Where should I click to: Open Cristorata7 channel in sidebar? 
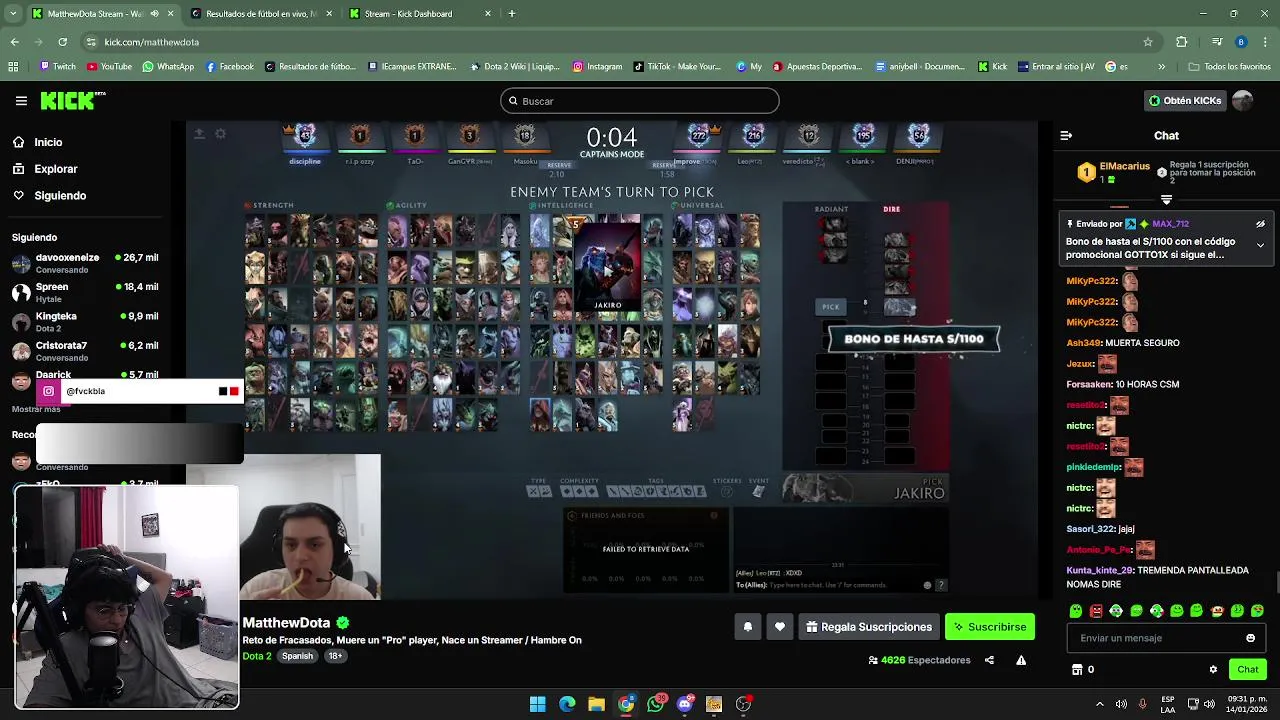point(85,351)
